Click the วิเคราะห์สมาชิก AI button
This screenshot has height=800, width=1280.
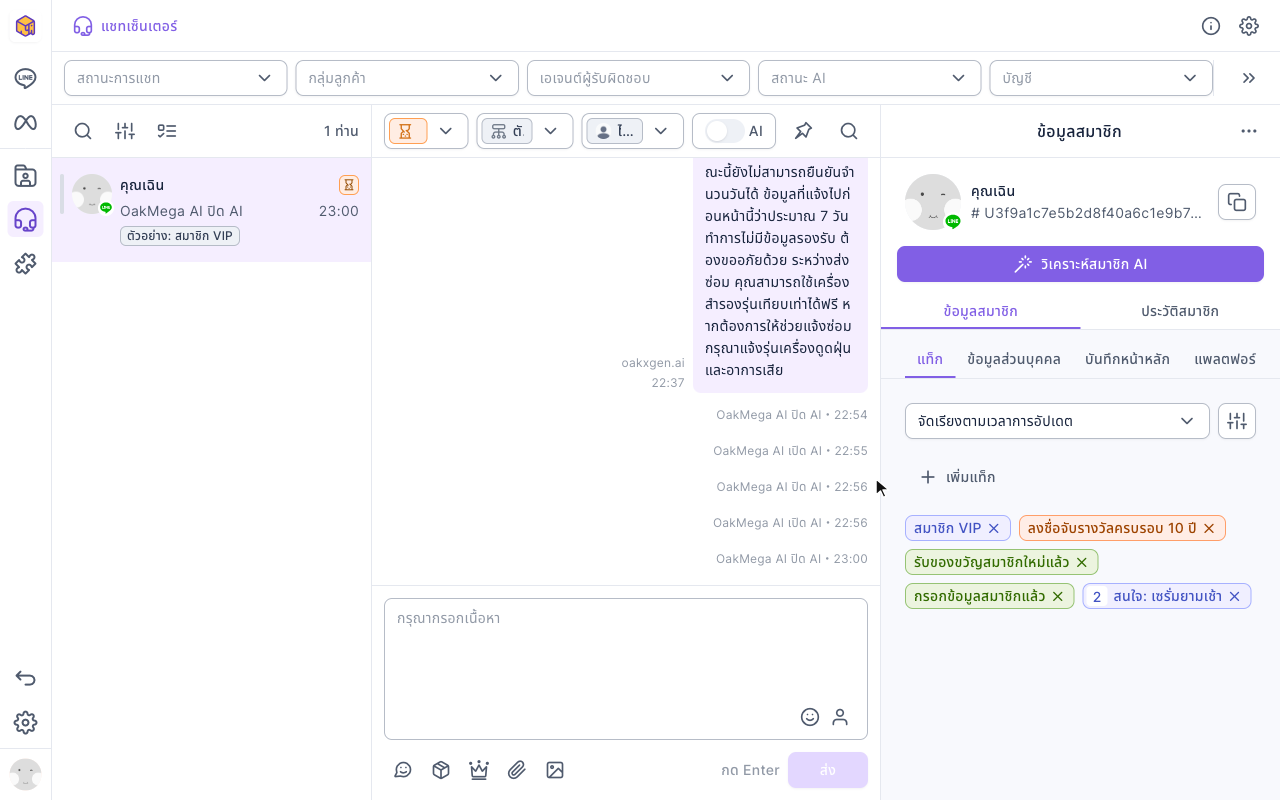coord(1080,264)
